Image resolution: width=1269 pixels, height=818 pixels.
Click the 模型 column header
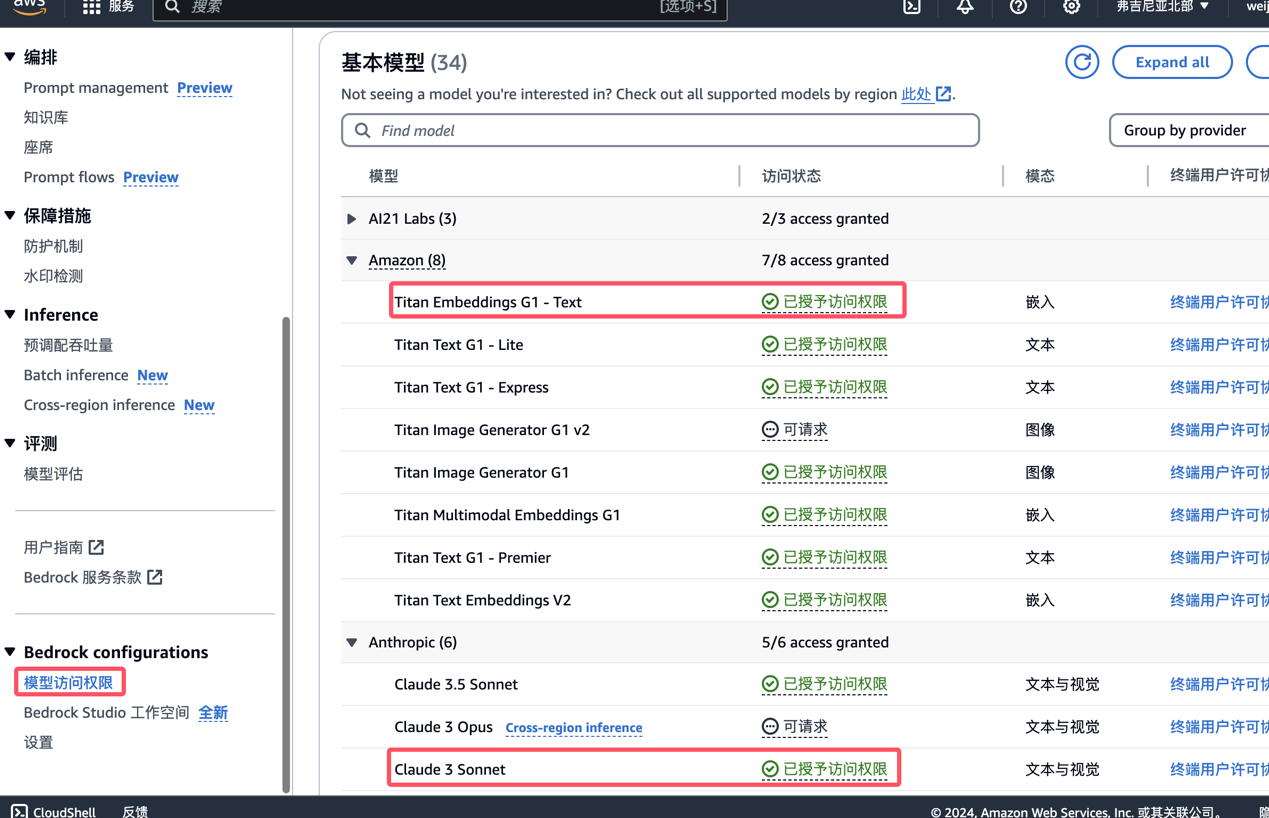383,176
